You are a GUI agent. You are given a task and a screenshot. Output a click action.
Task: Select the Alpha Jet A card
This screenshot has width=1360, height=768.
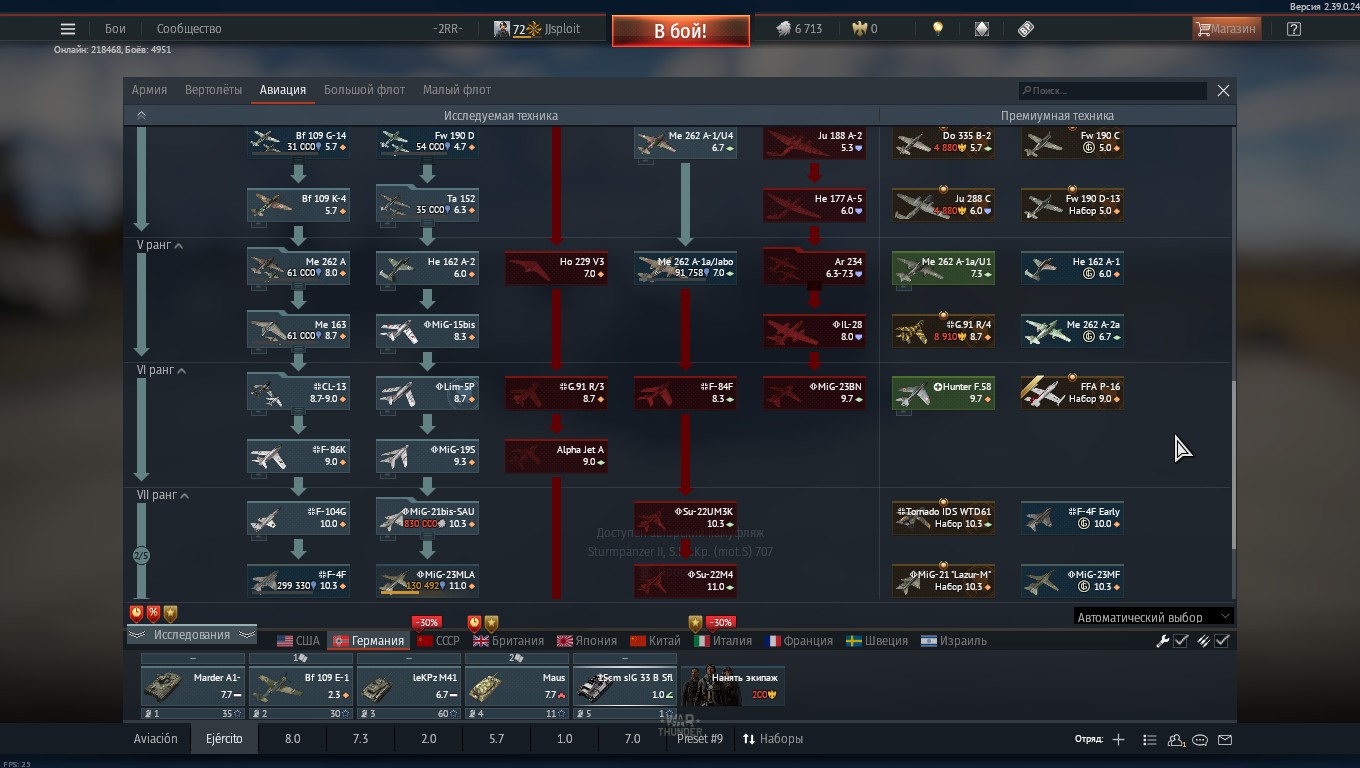coord(556,456)
